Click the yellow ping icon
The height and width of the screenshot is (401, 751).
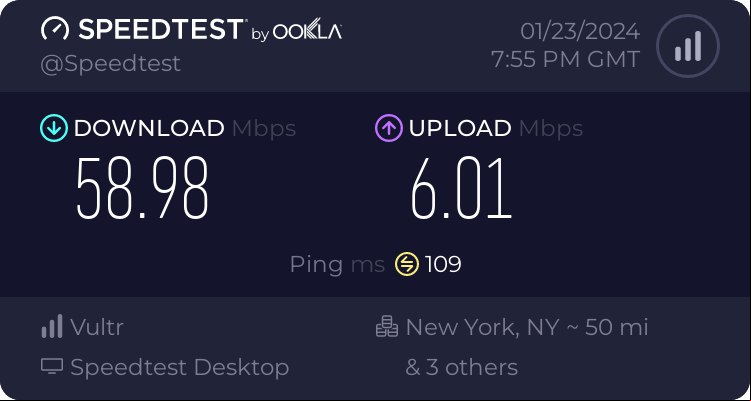click(407, 264)
